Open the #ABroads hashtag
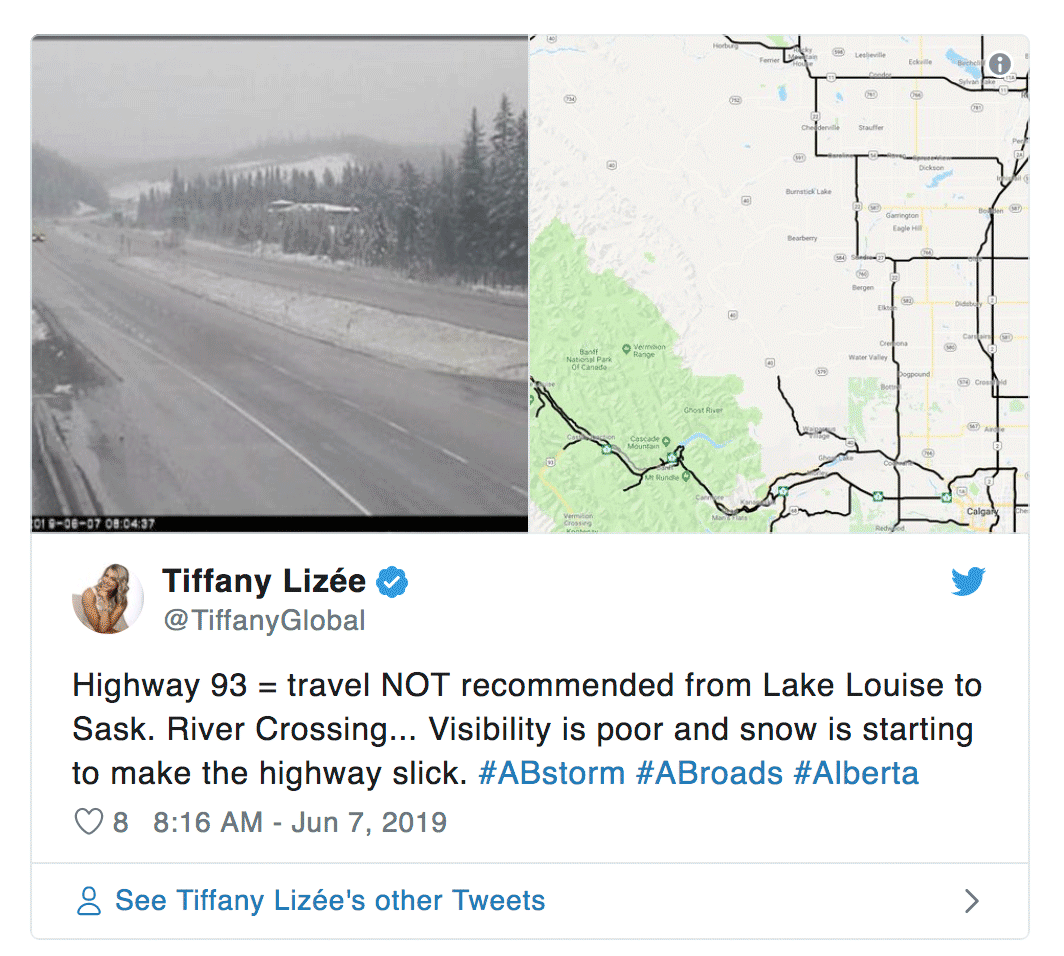This screenshot has width=1064, height=956. coord(710,773)
